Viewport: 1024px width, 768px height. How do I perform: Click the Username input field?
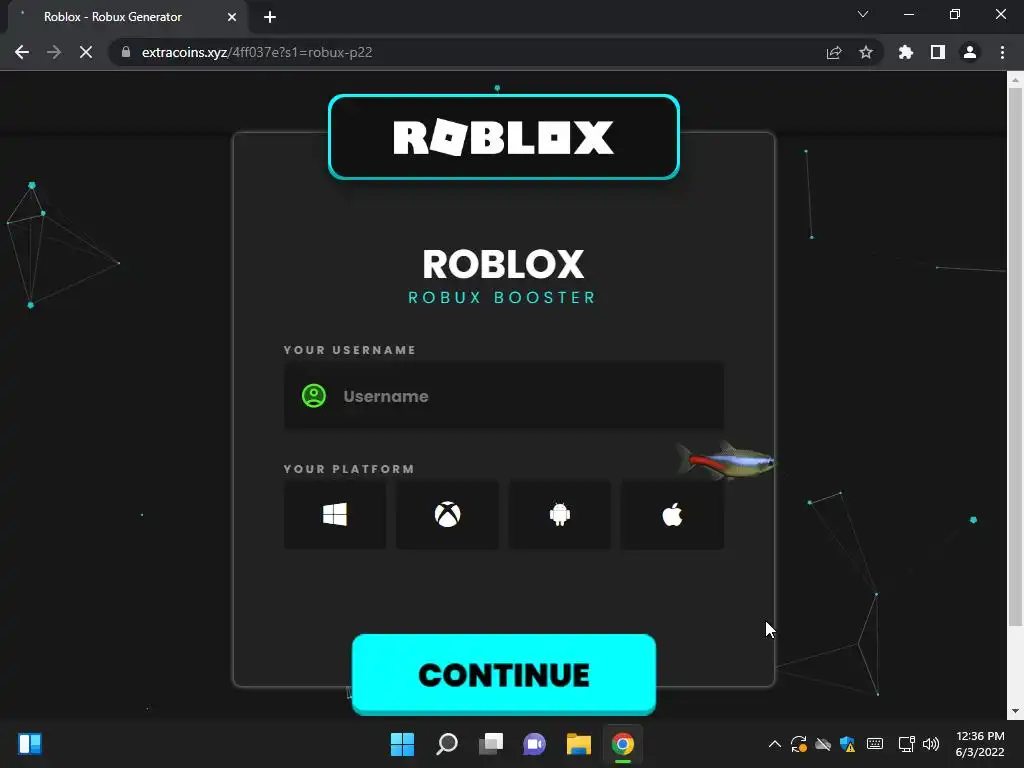(x=504, y=396)
